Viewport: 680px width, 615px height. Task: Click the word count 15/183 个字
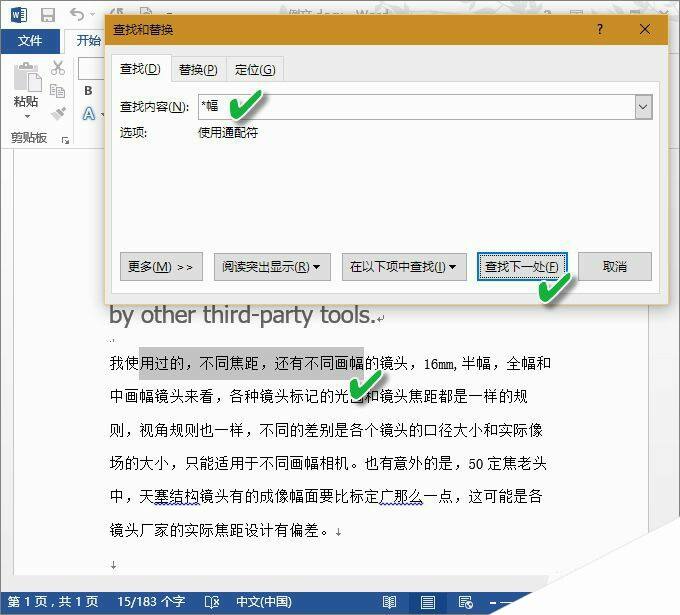click(x=151, y=602)
